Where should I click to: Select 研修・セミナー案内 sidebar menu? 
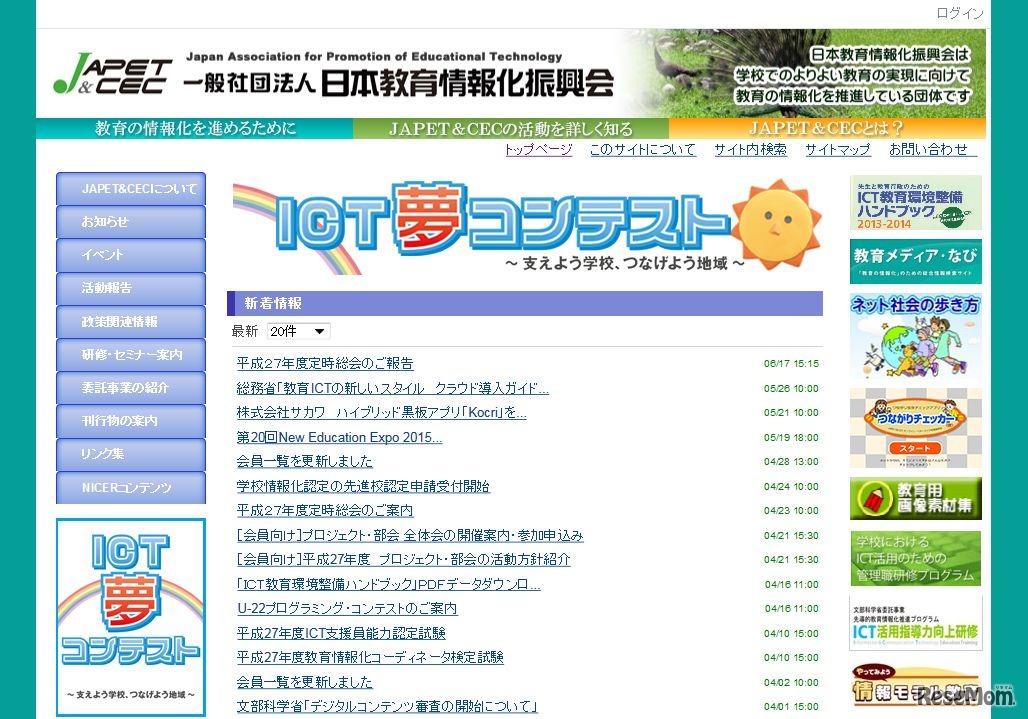tap(131, 355)
